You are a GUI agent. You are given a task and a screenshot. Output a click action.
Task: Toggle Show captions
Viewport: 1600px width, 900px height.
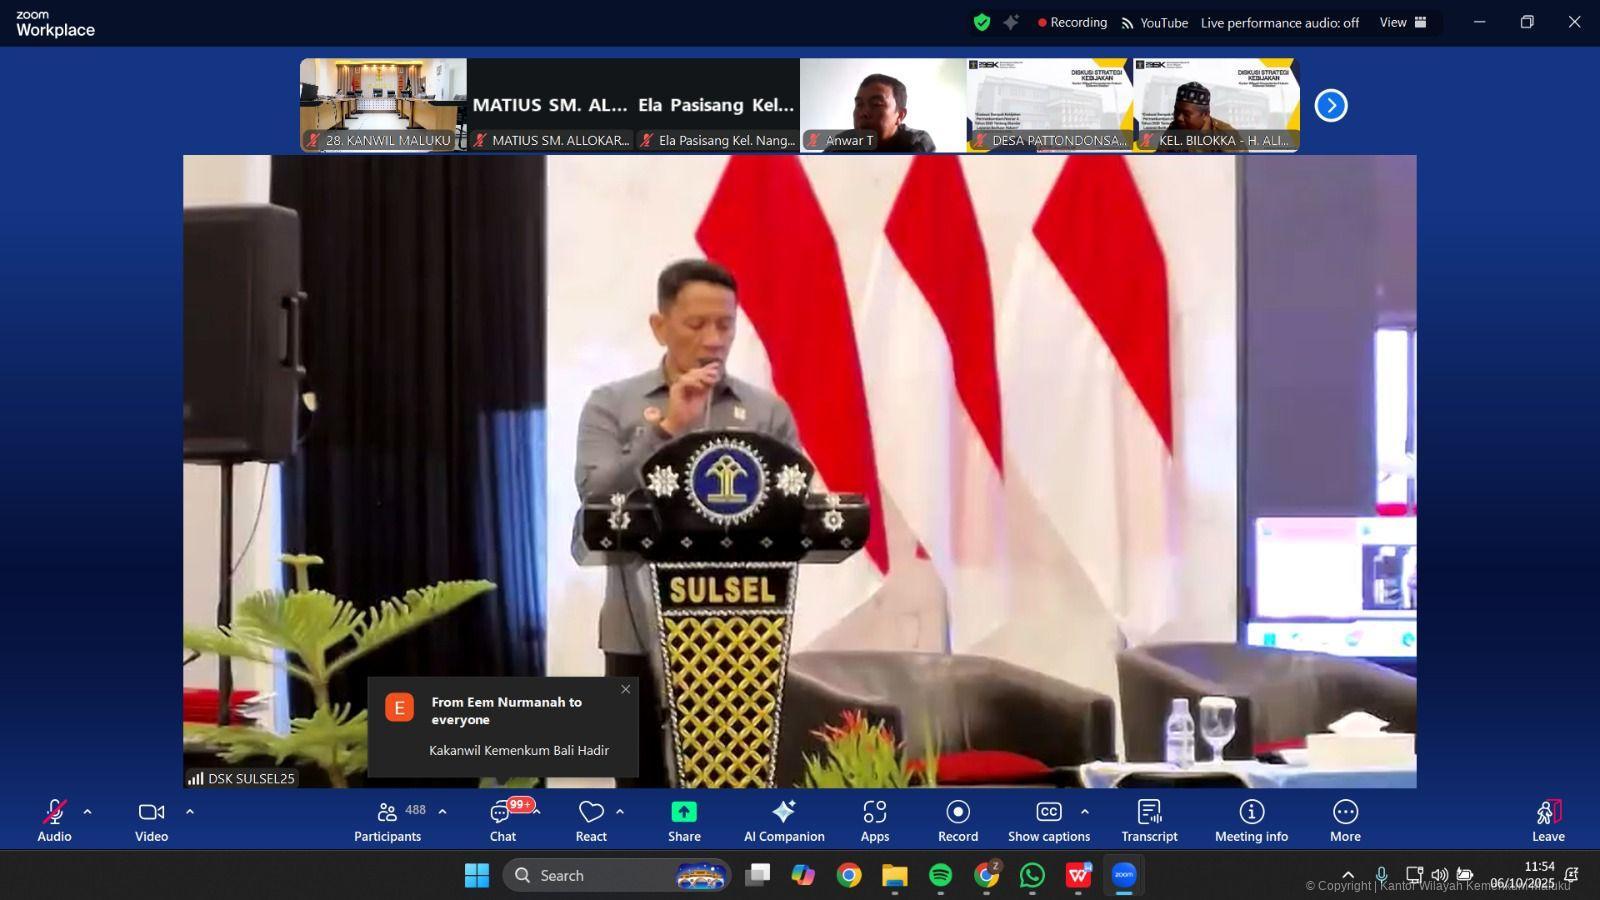click(1048, 820)
